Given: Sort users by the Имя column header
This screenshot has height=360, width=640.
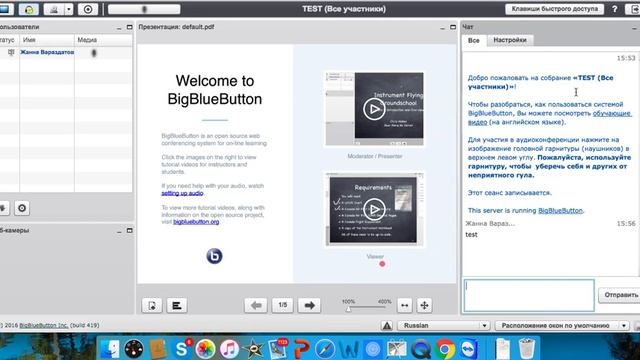Looking at the screenshot, I should pos(47,40).
